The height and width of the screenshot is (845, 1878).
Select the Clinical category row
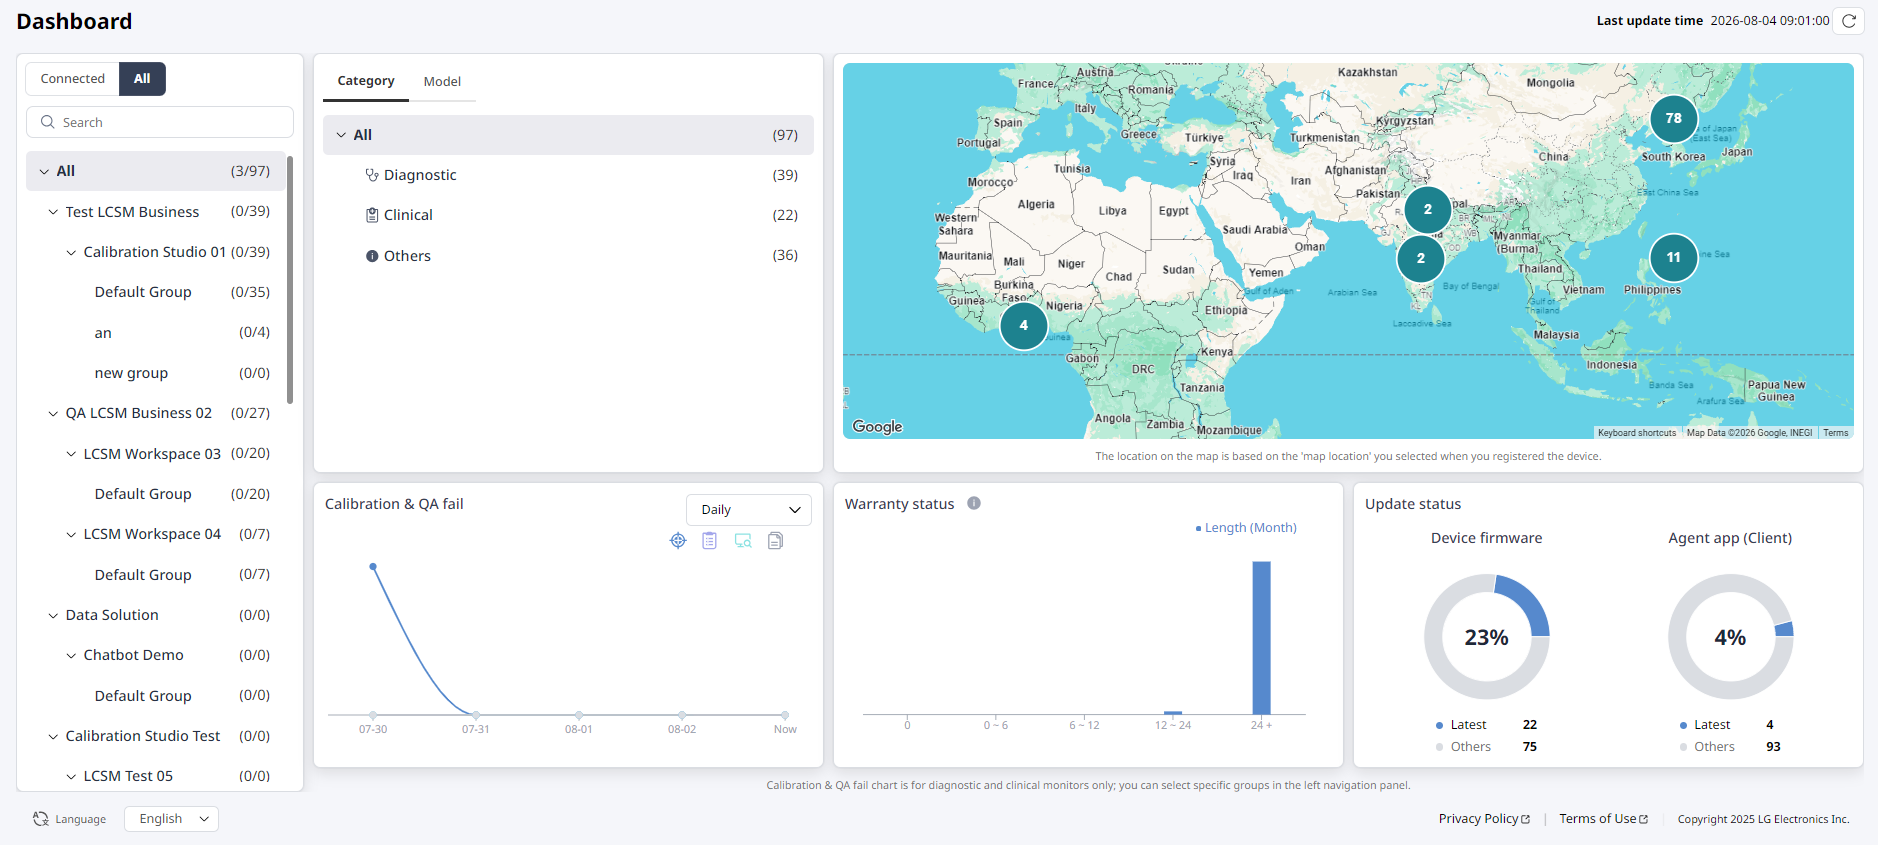(x=568, y=215)
